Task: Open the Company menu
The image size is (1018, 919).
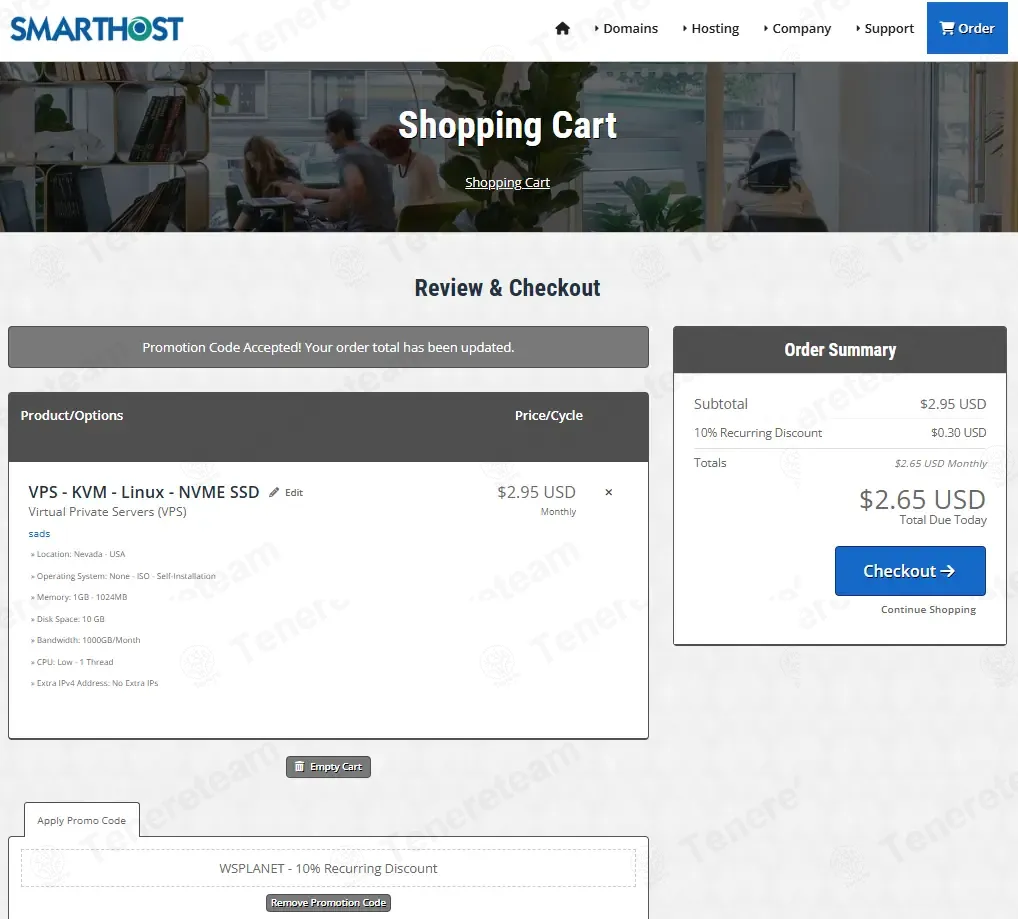Action: (797, 29)
